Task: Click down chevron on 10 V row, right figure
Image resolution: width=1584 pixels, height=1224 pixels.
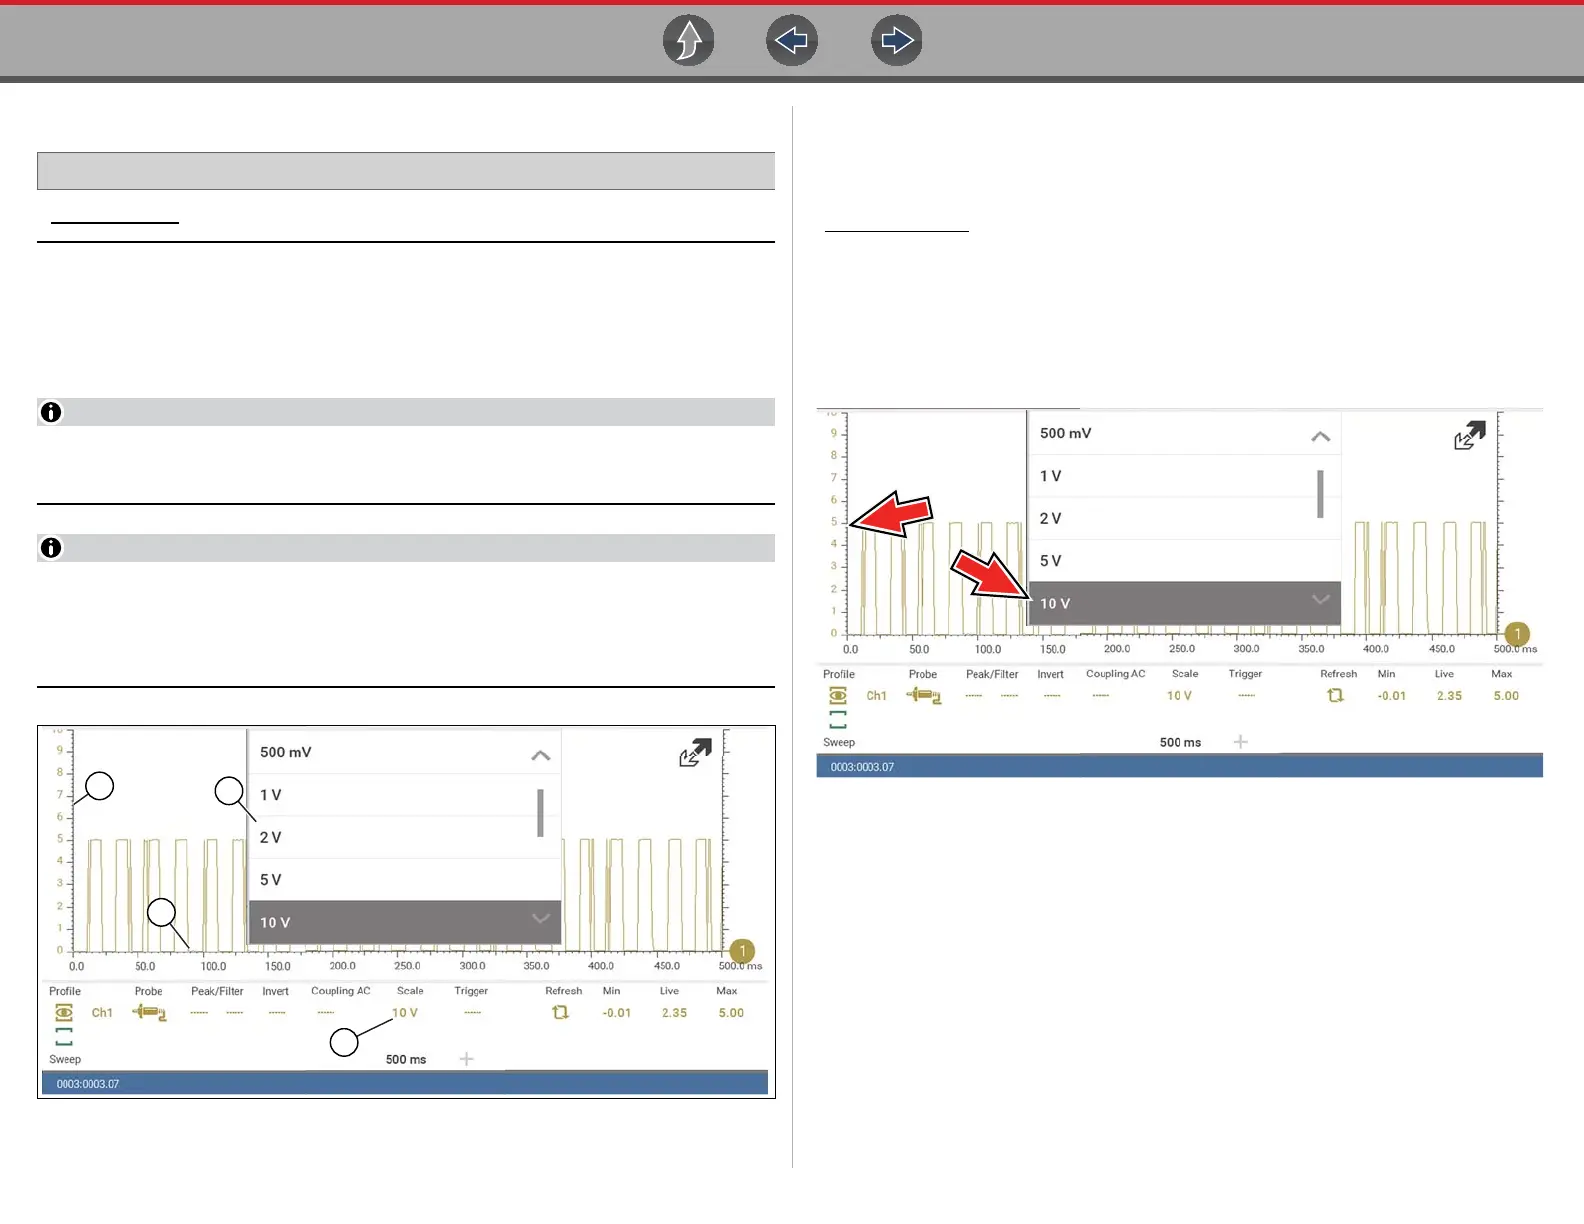Action: point(1321,599)
